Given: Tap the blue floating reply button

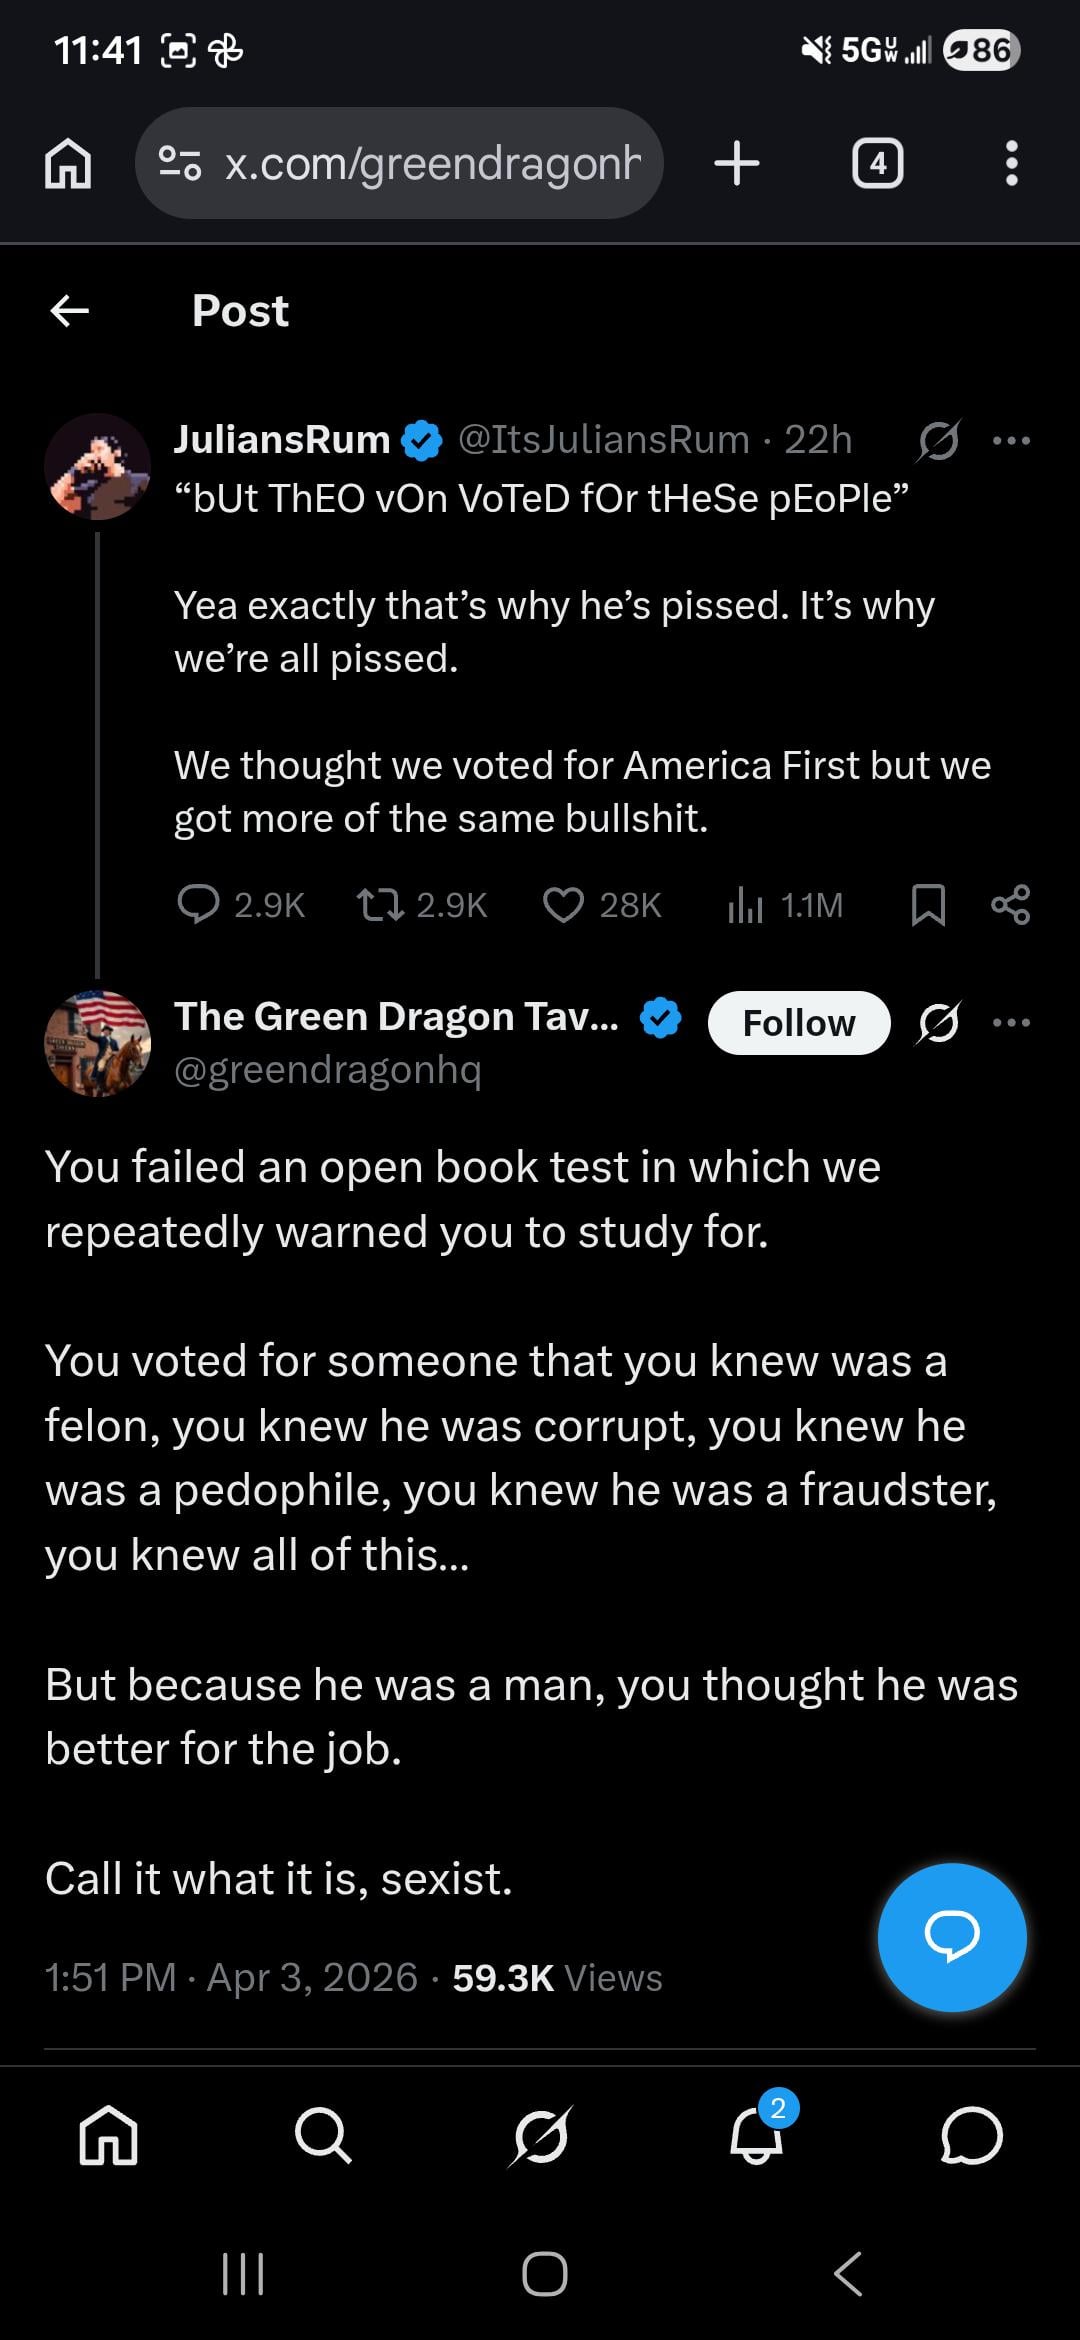Looking at the screenshot, I should pyautogui.click(x=951, y=1936).
